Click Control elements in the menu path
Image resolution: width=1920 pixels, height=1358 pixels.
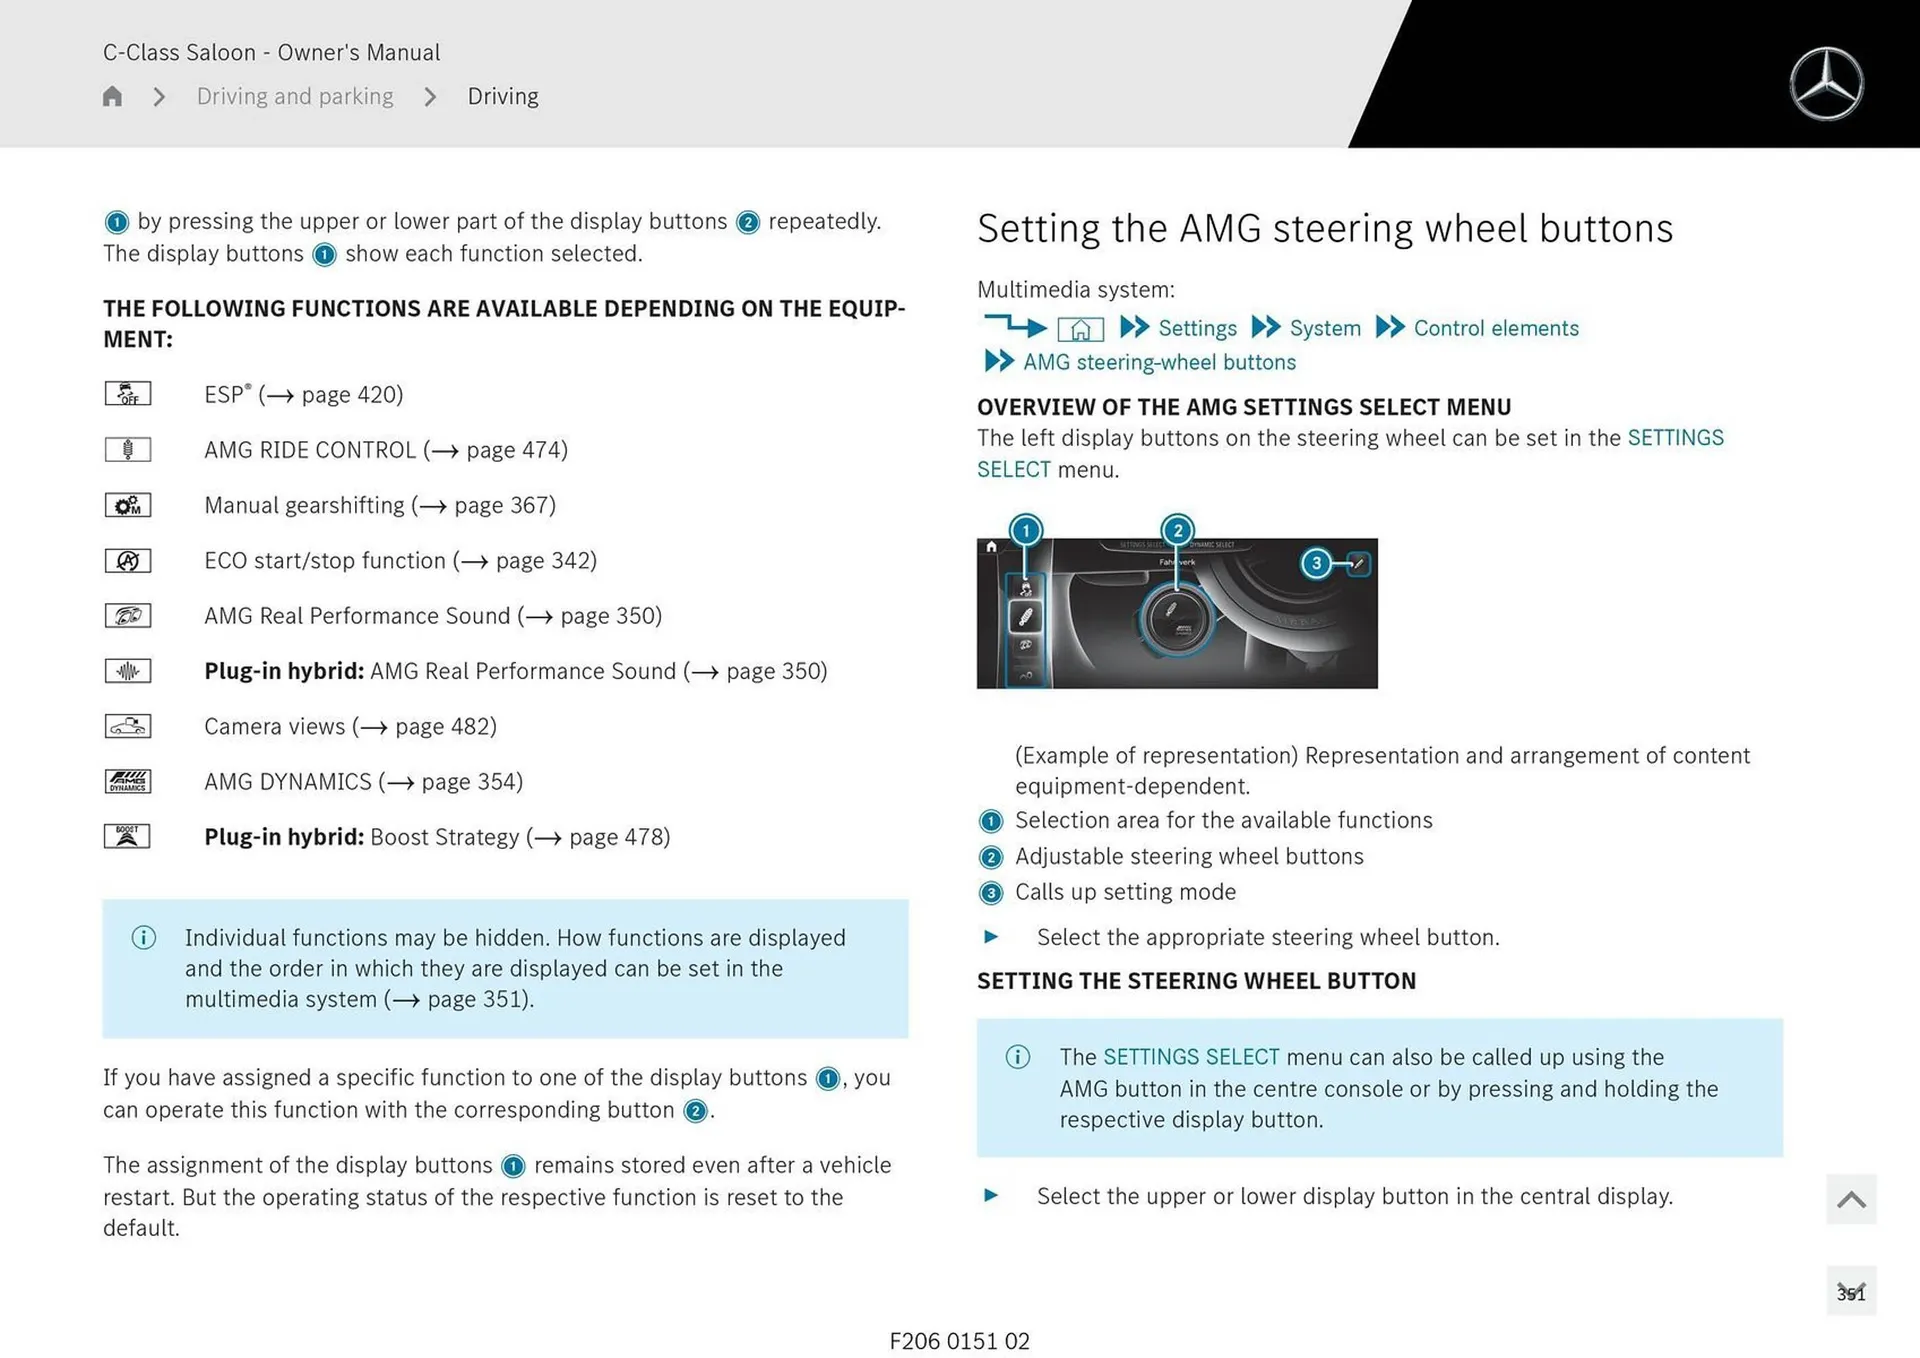click(1495, 328)
